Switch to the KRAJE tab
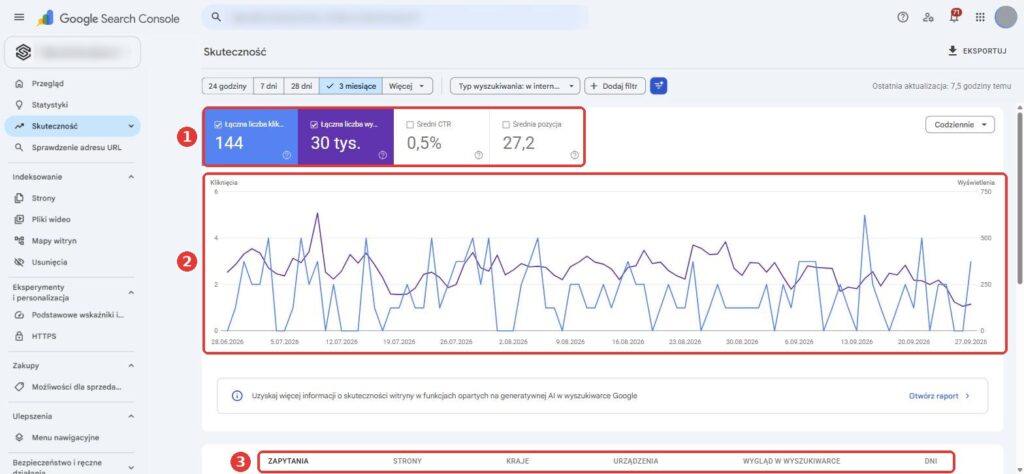The width and height of the screenshot is (1024, 474). point(517,461)
